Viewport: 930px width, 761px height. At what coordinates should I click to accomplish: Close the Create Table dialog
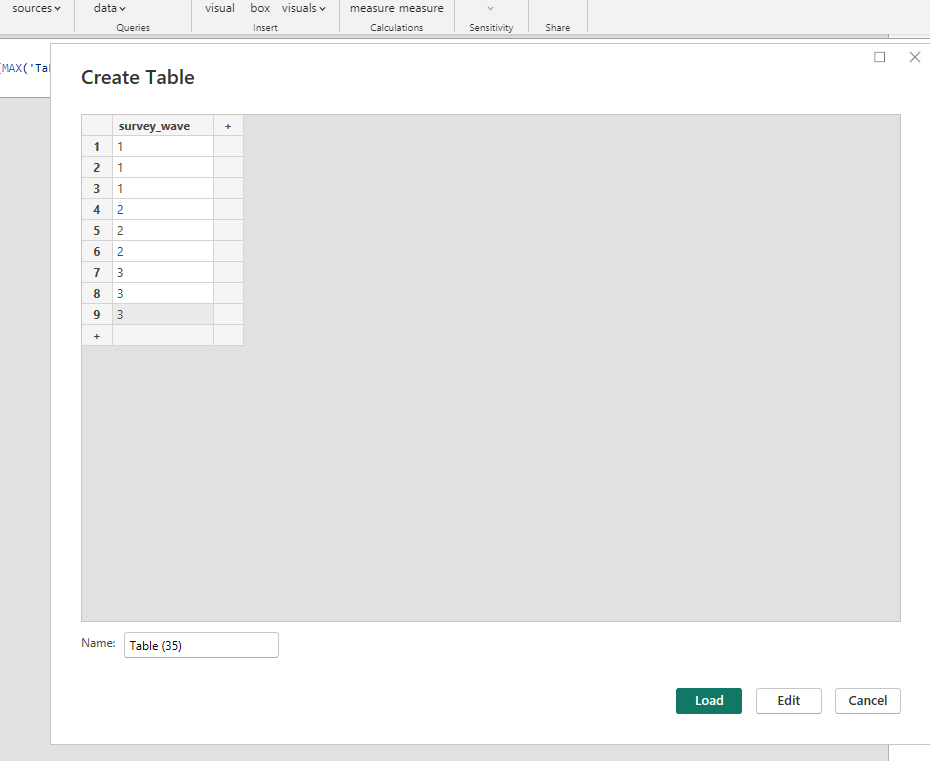pos(915,57)
